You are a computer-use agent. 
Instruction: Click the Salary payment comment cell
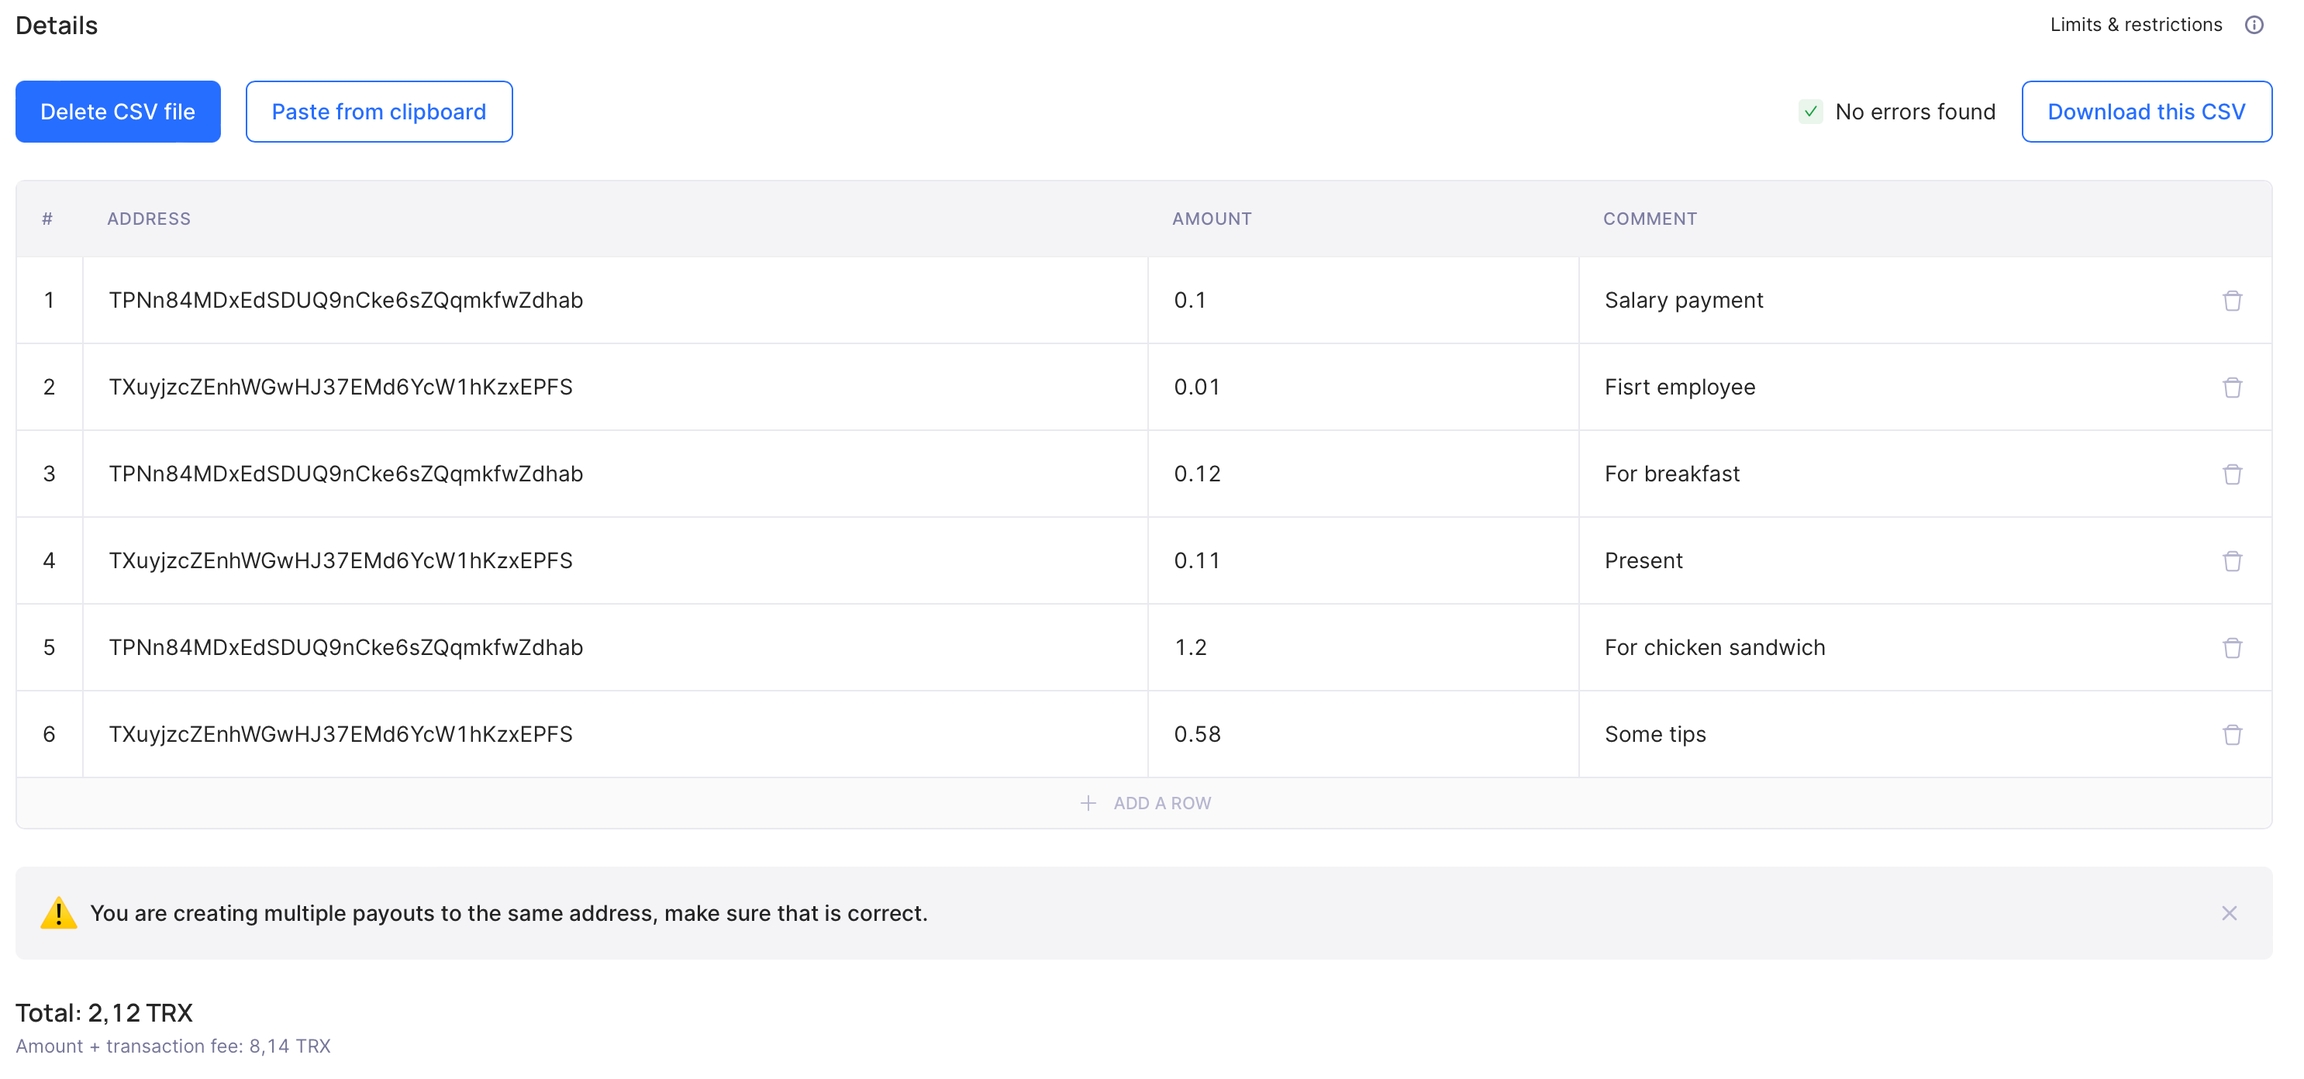(x=1684, y=300)
